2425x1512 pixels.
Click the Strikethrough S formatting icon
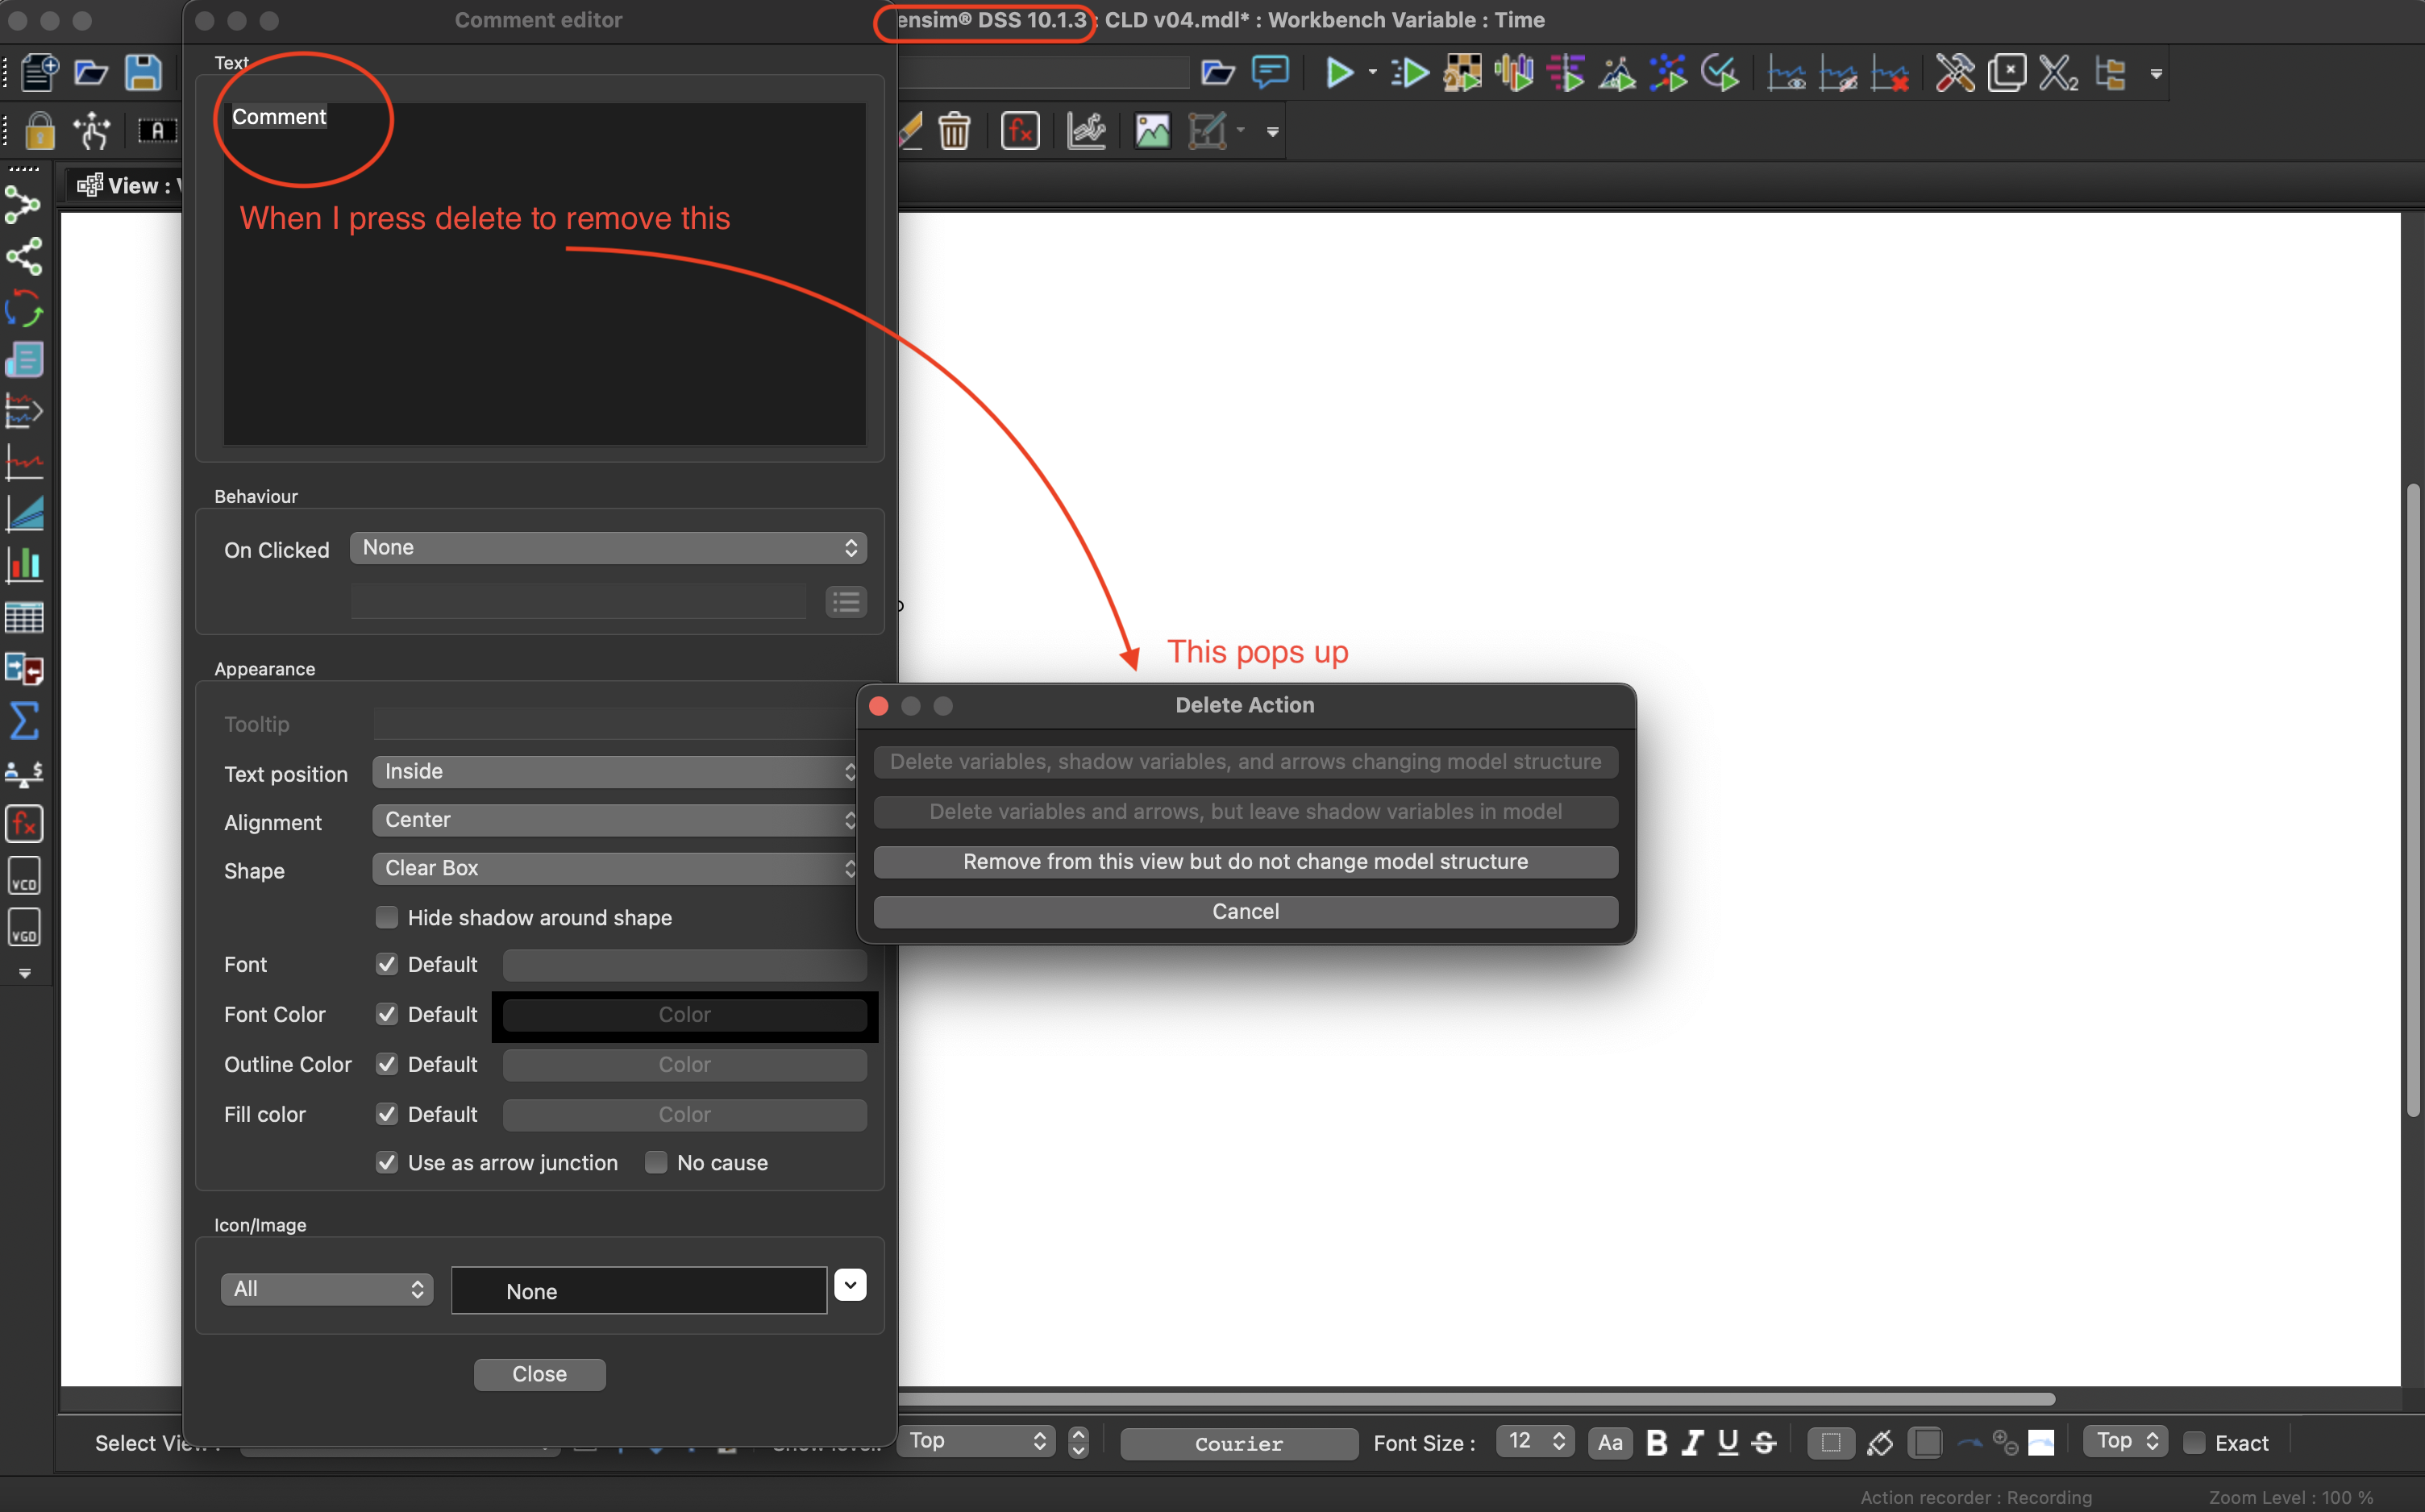click(1764, 1442)
